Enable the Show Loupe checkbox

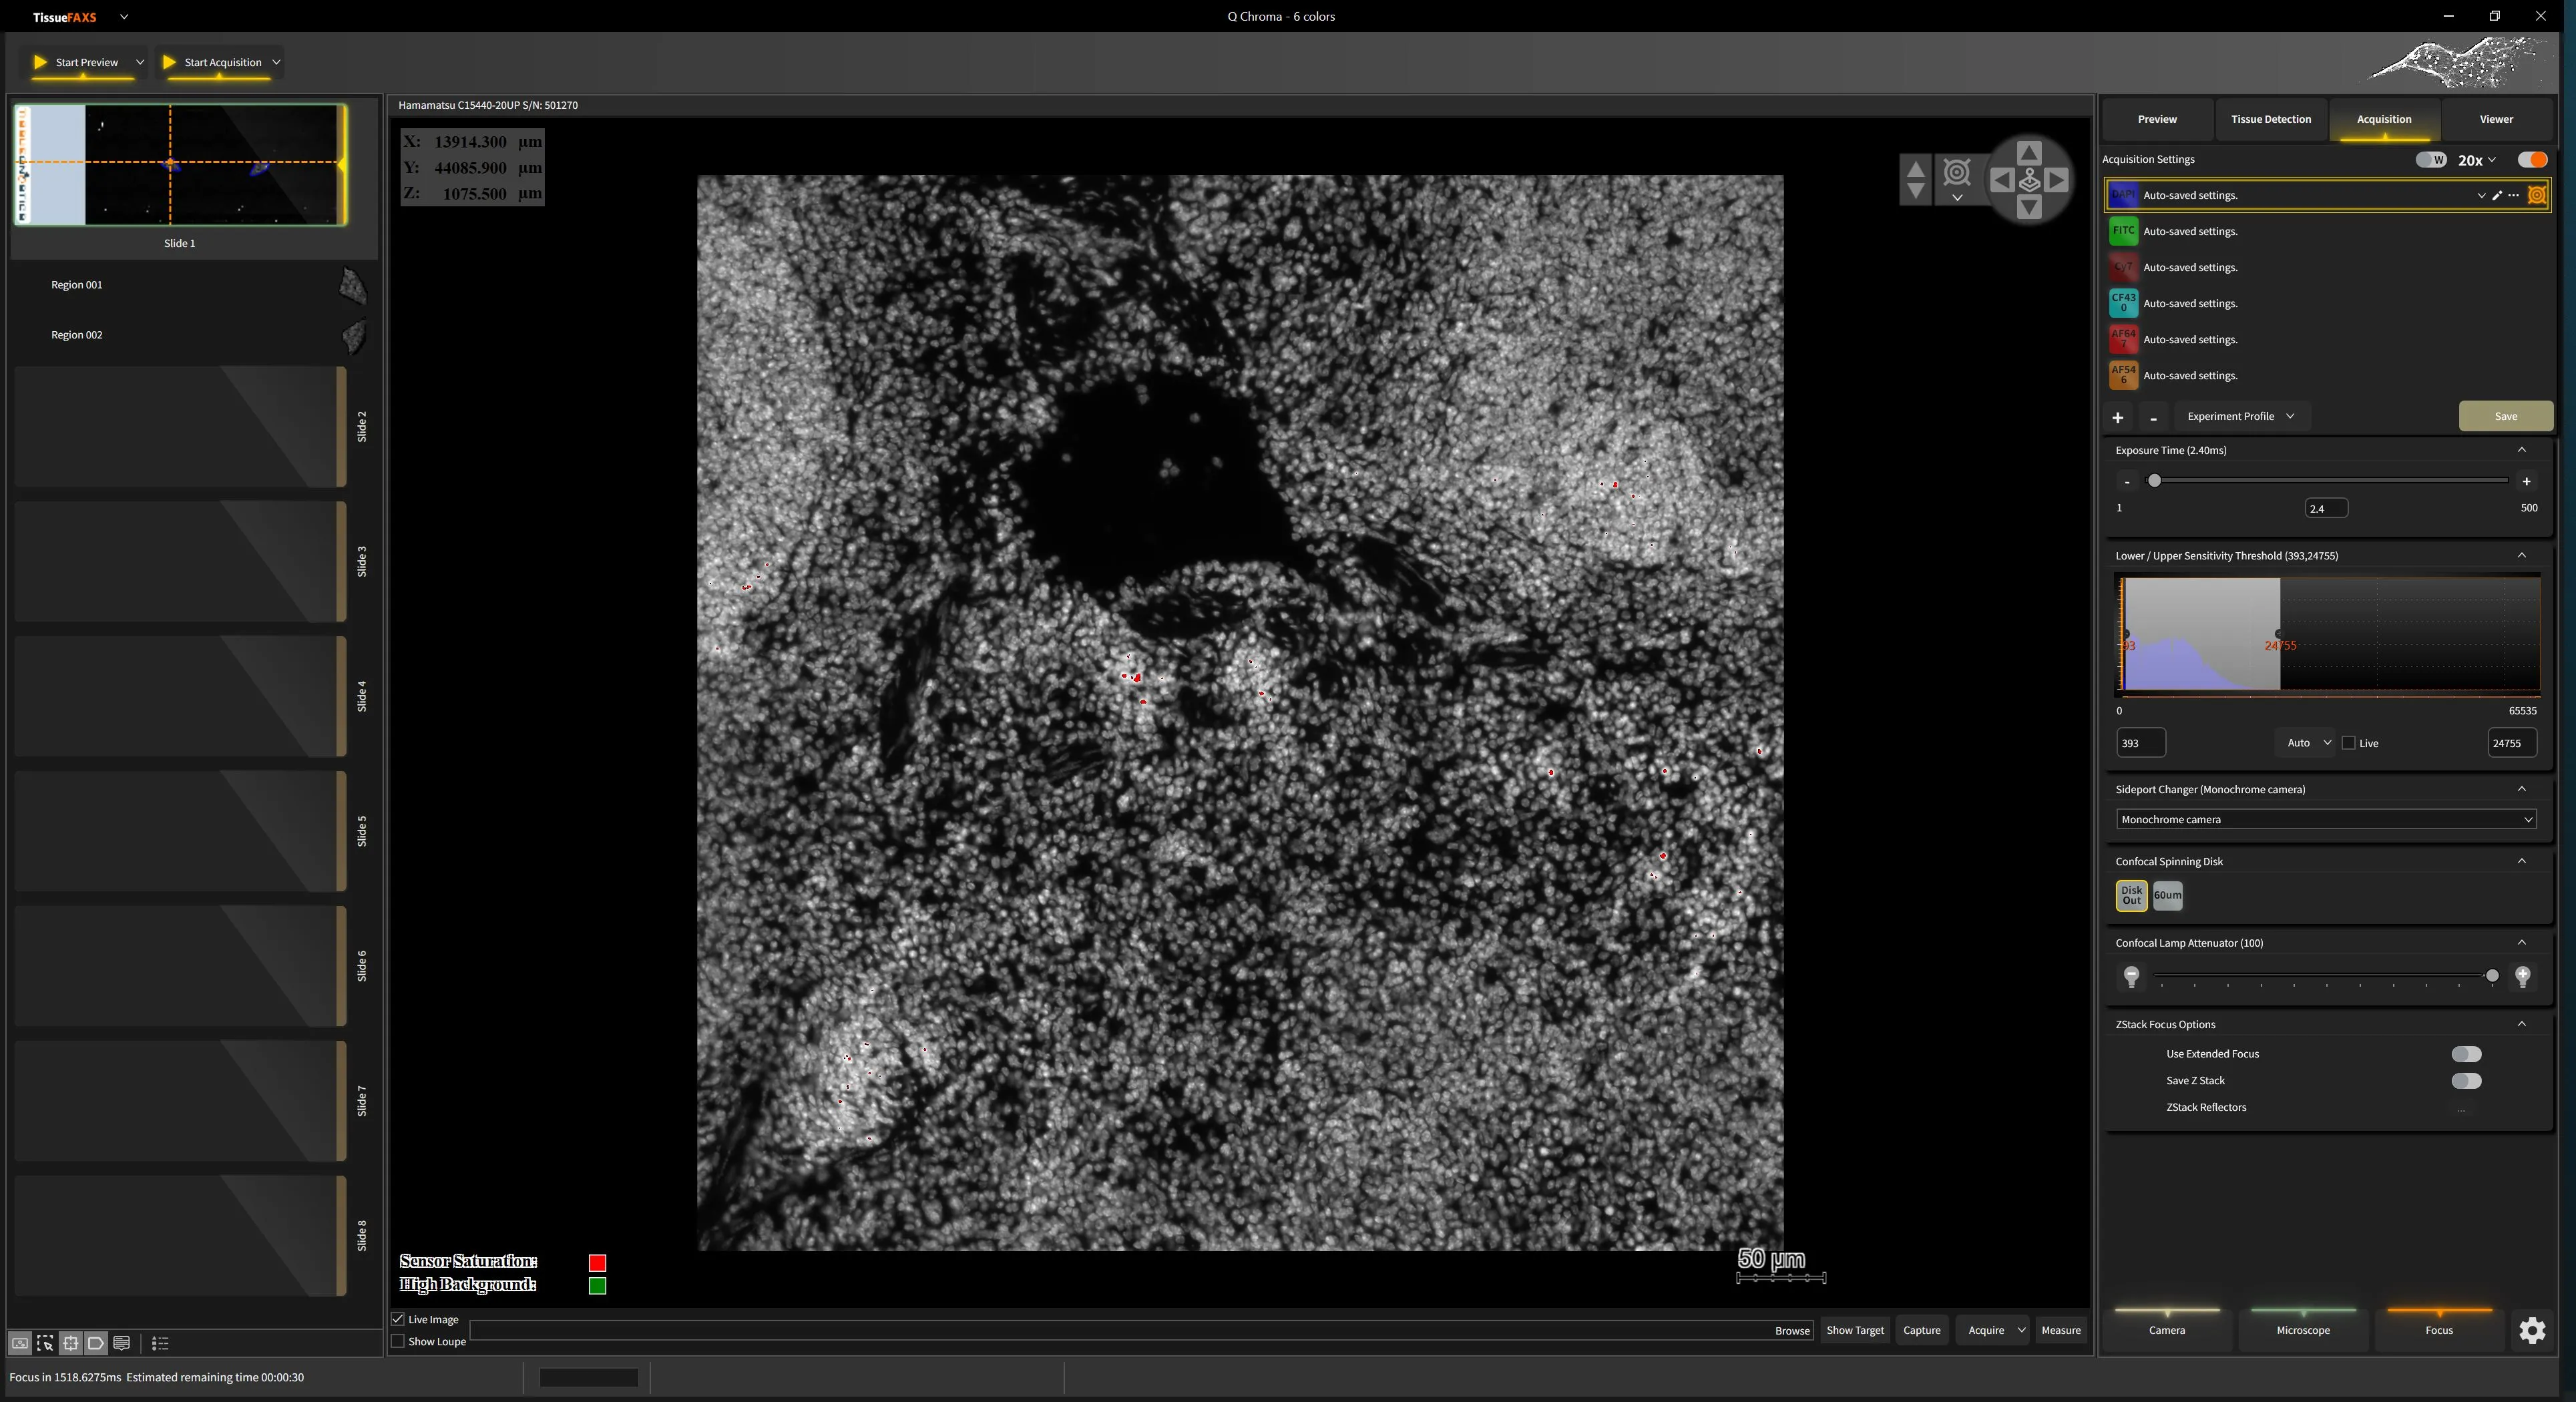click(398, 1341)
